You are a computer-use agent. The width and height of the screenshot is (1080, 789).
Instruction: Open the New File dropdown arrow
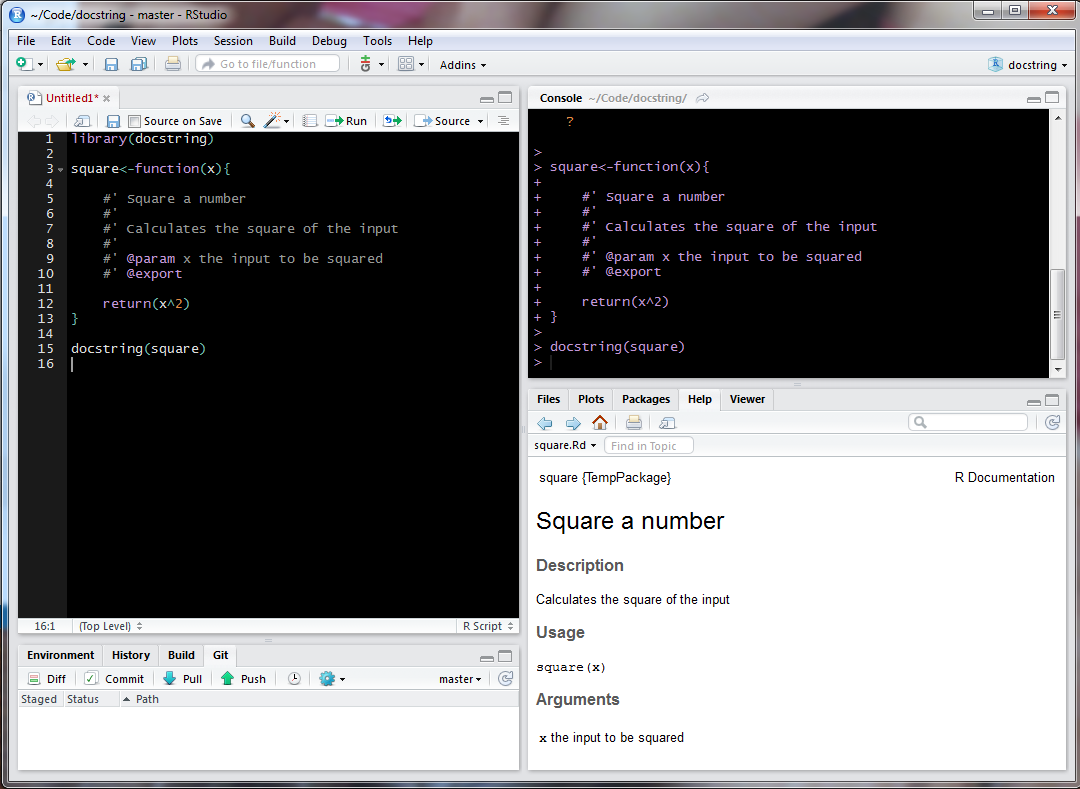point(40,65)
